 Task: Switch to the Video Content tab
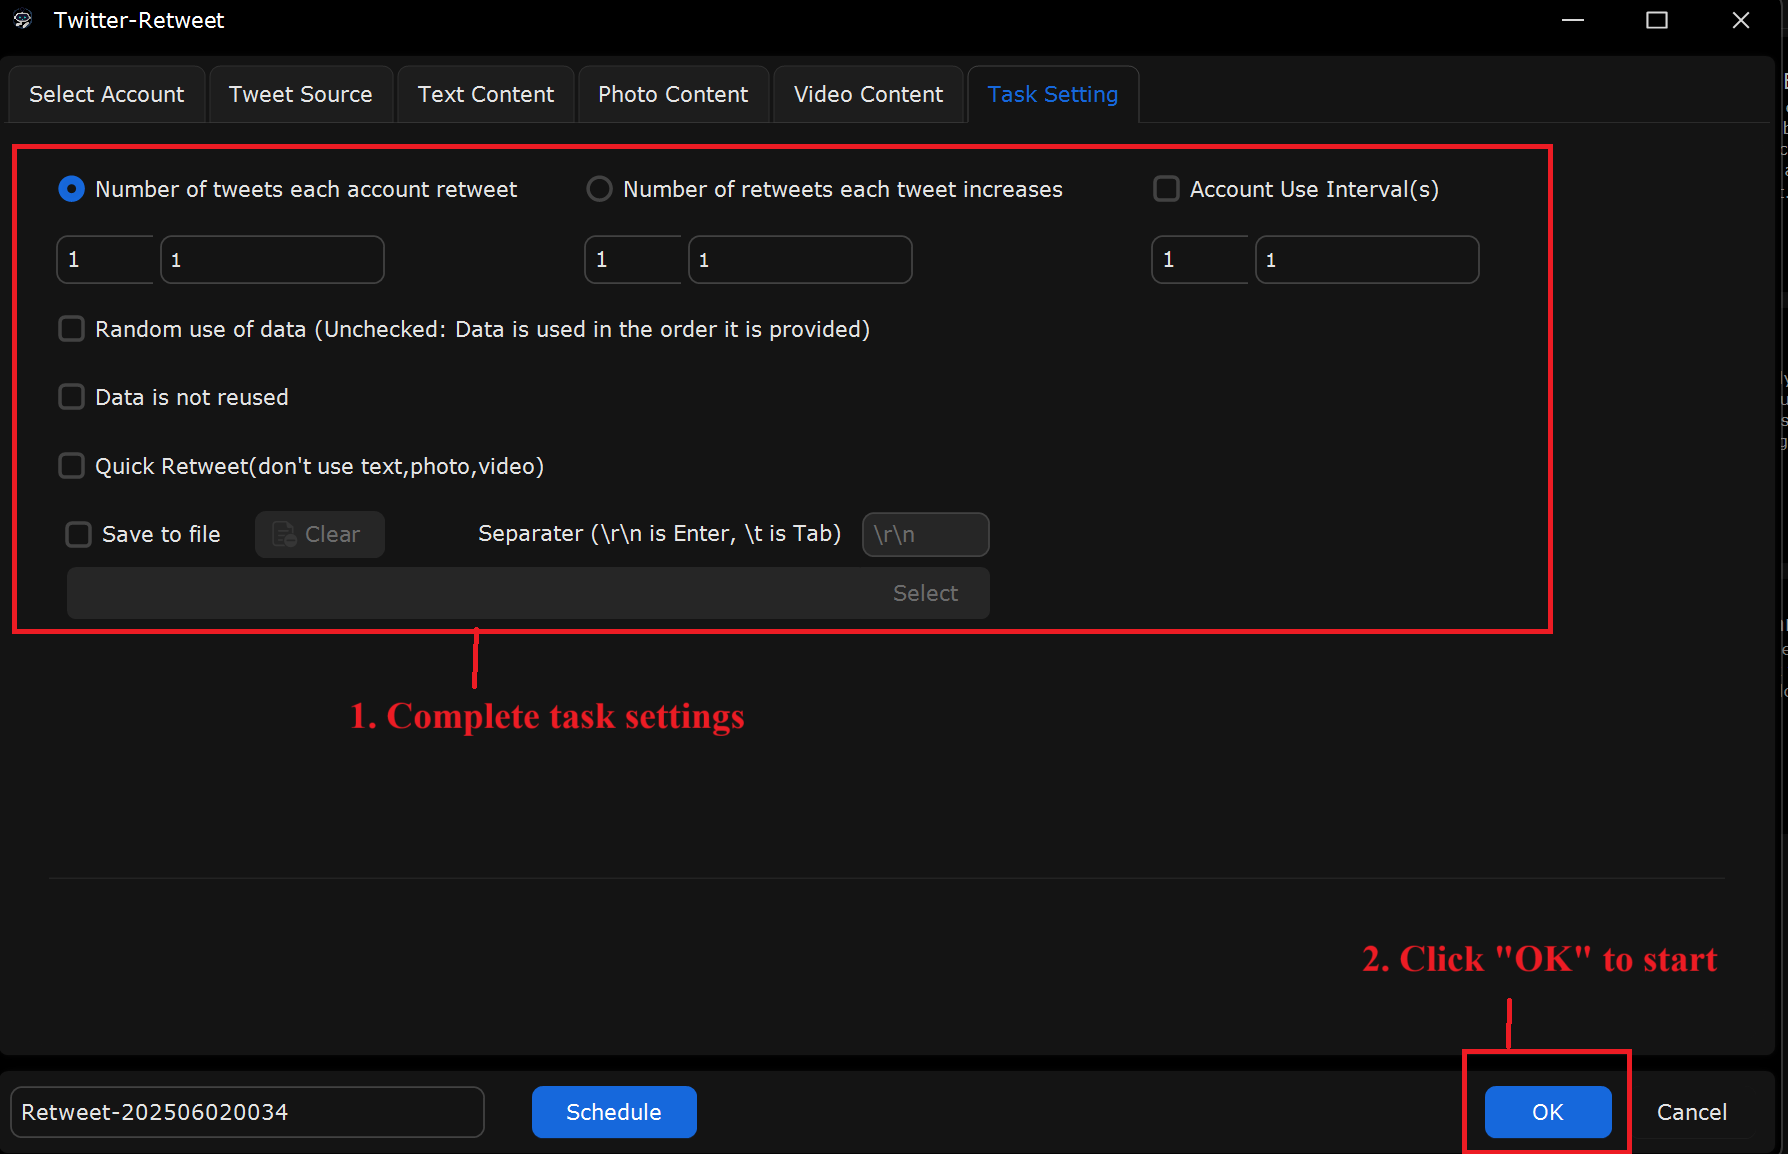868,94
